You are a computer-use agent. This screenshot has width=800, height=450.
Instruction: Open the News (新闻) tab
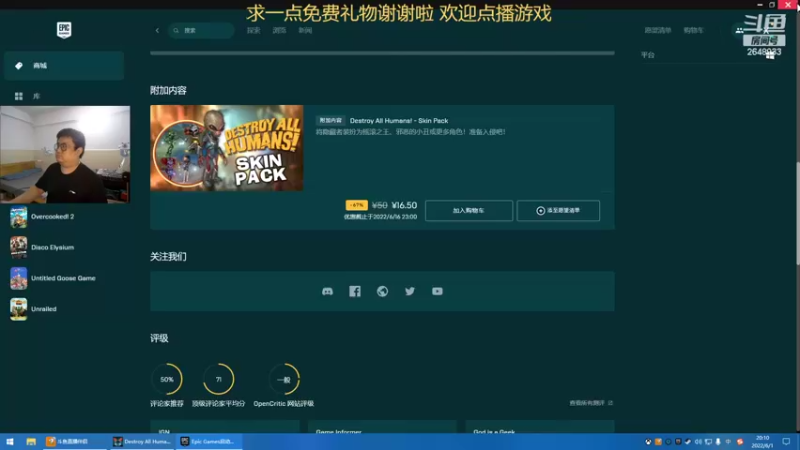[x=305, y=30]
